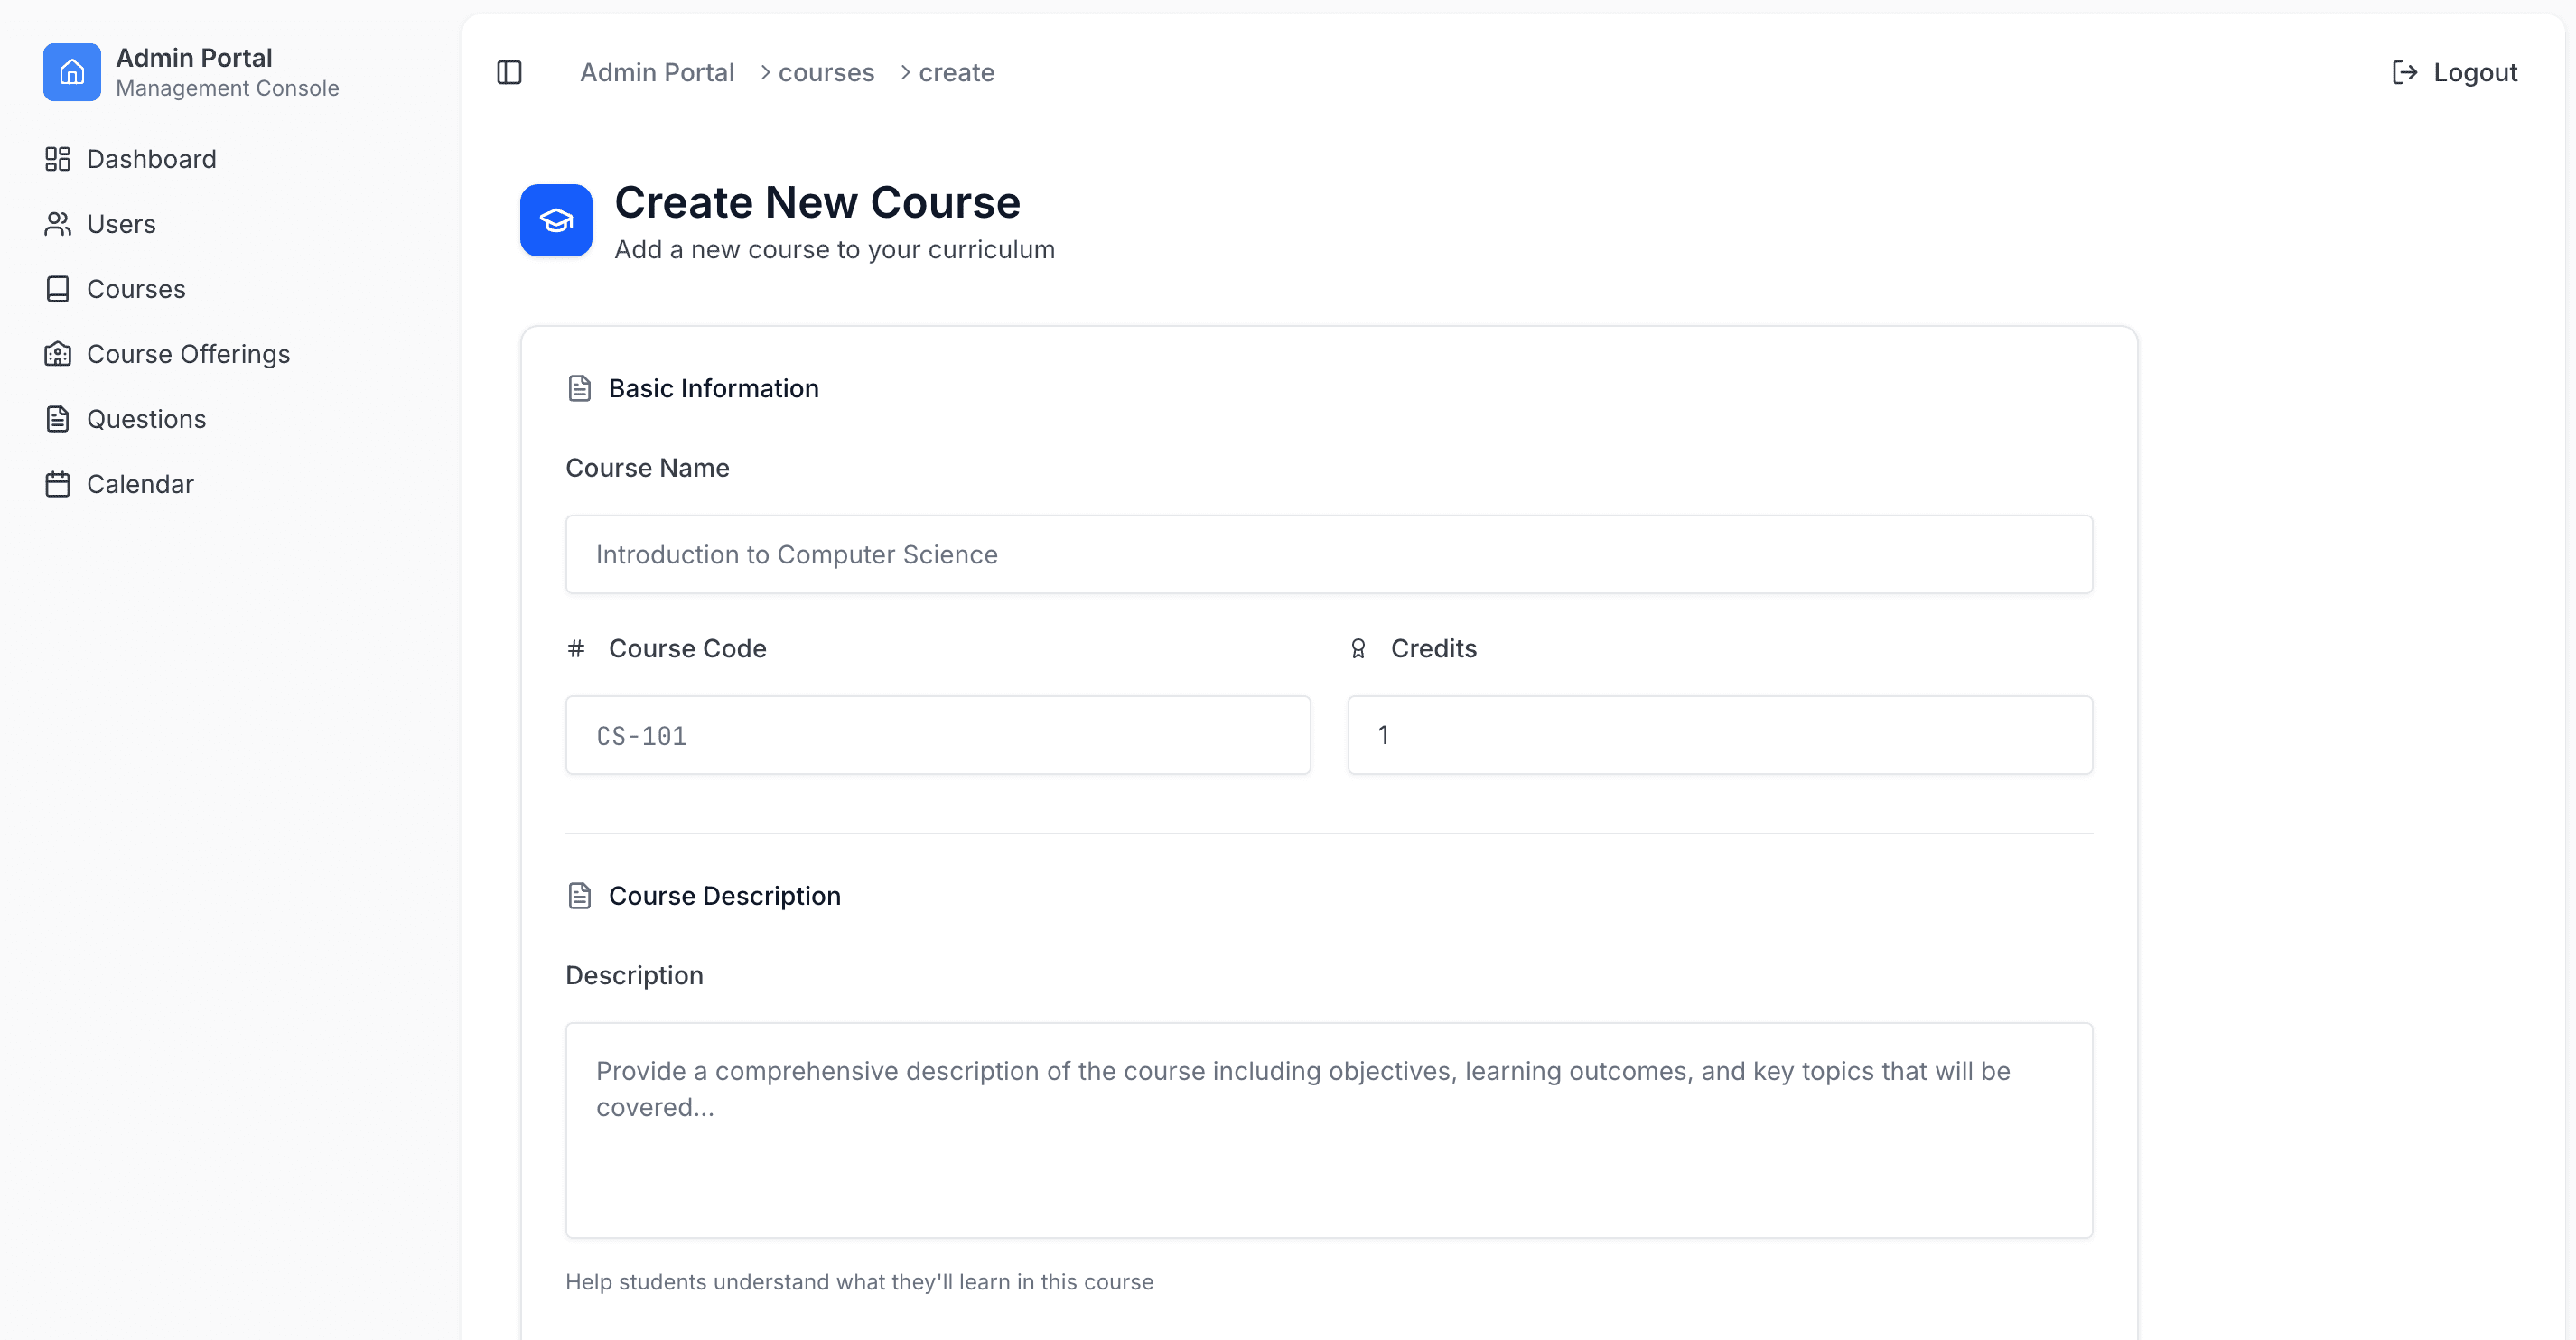This screenshot has height=1340, width=2576.
Task: Click the Course Offerings building icon
Action: (58, 354)
